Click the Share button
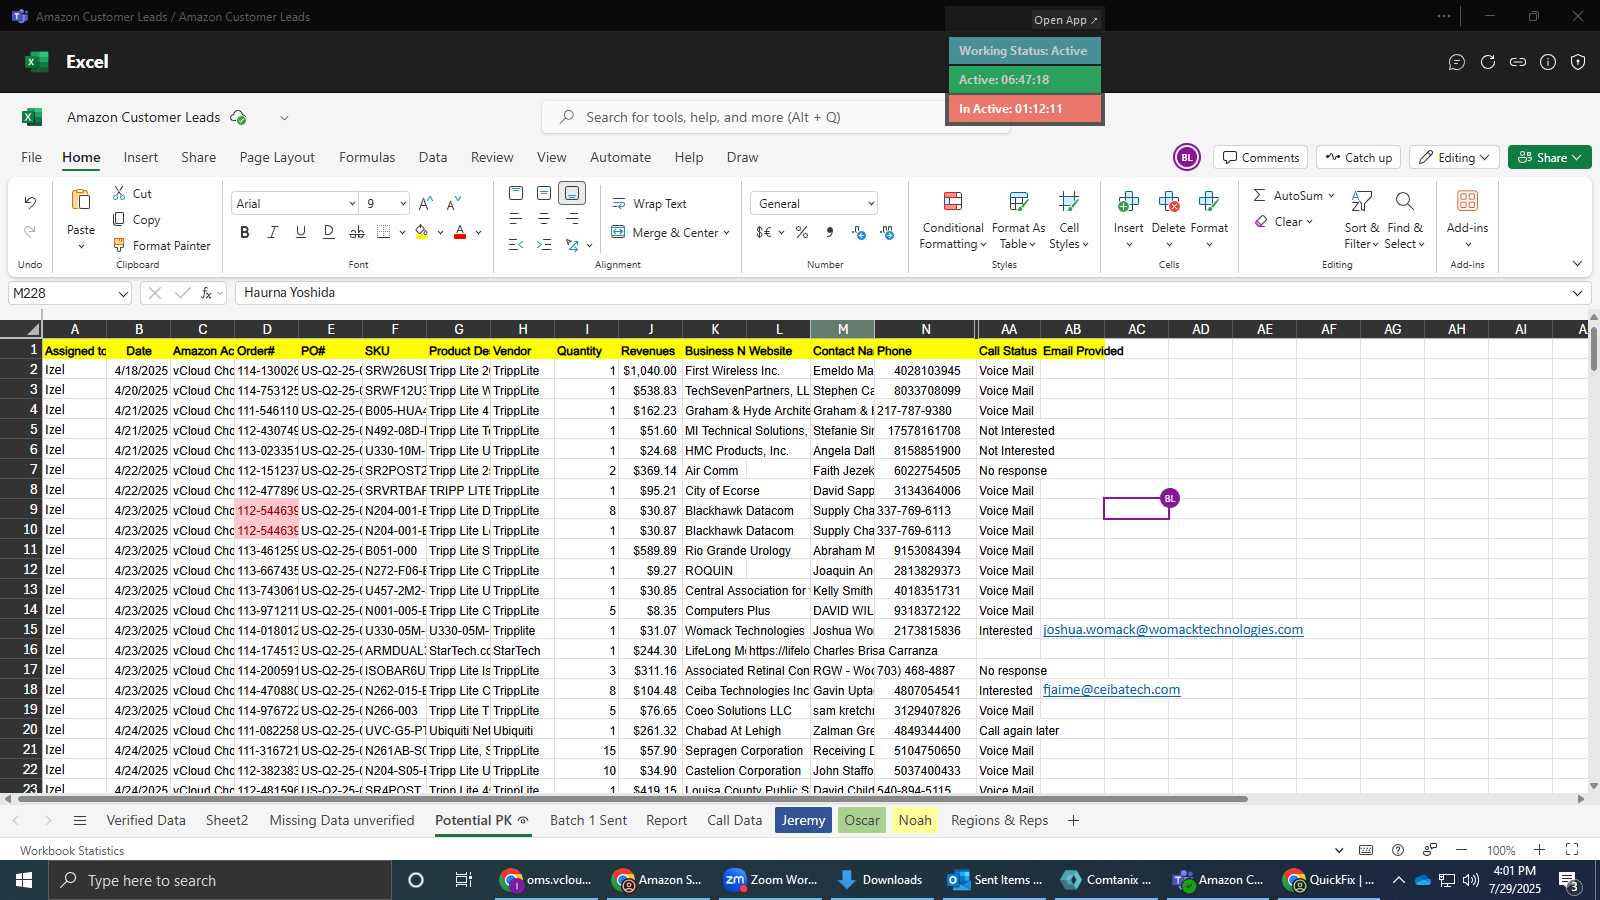The image size is (1600, 900). click(1550, 157)
